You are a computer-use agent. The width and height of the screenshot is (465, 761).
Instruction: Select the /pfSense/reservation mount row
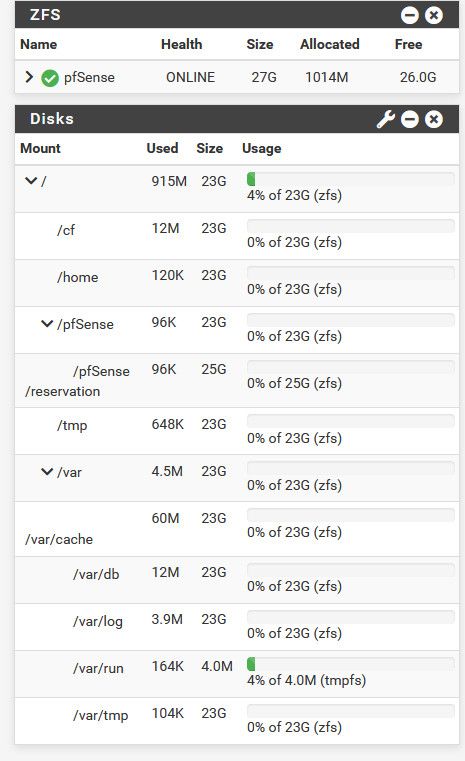point(237,380)
